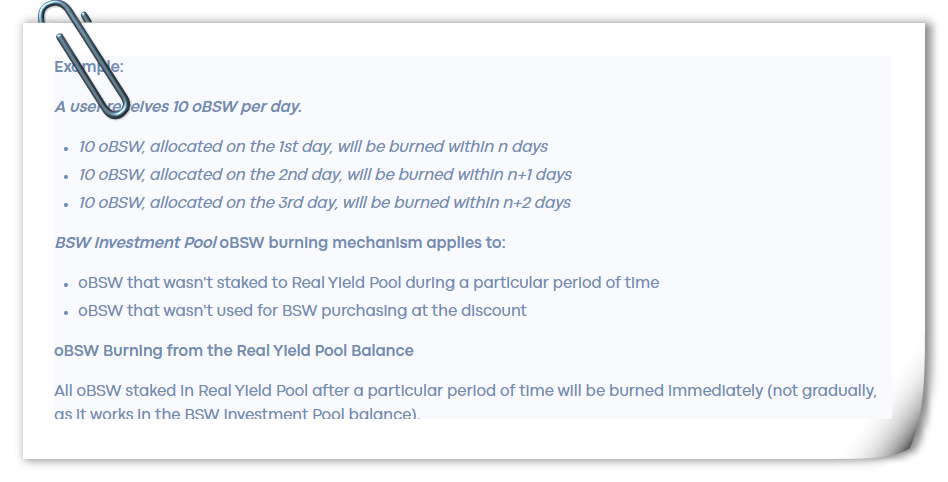Viewport: 948px width, 482px height.
Task: Click 'oBSW burning mechanism applies to:' heading
Action: 362,243
